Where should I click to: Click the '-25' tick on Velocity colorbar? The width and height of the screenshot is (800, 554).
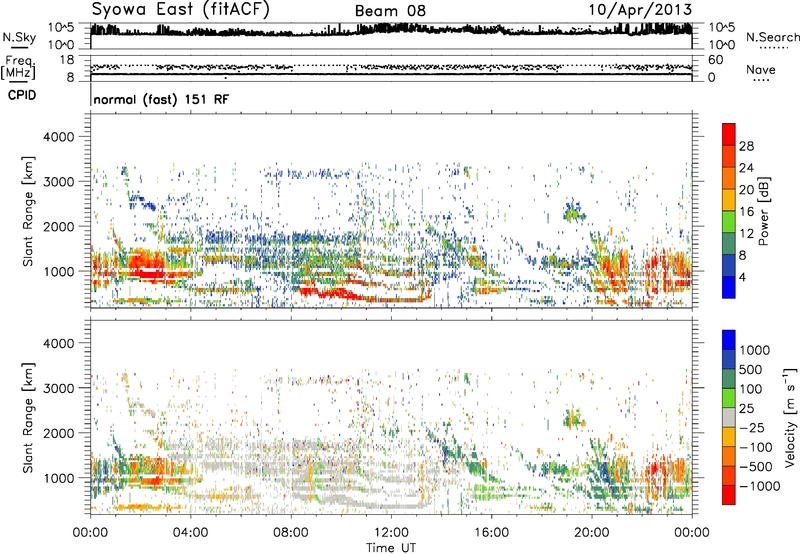point(751,428)
